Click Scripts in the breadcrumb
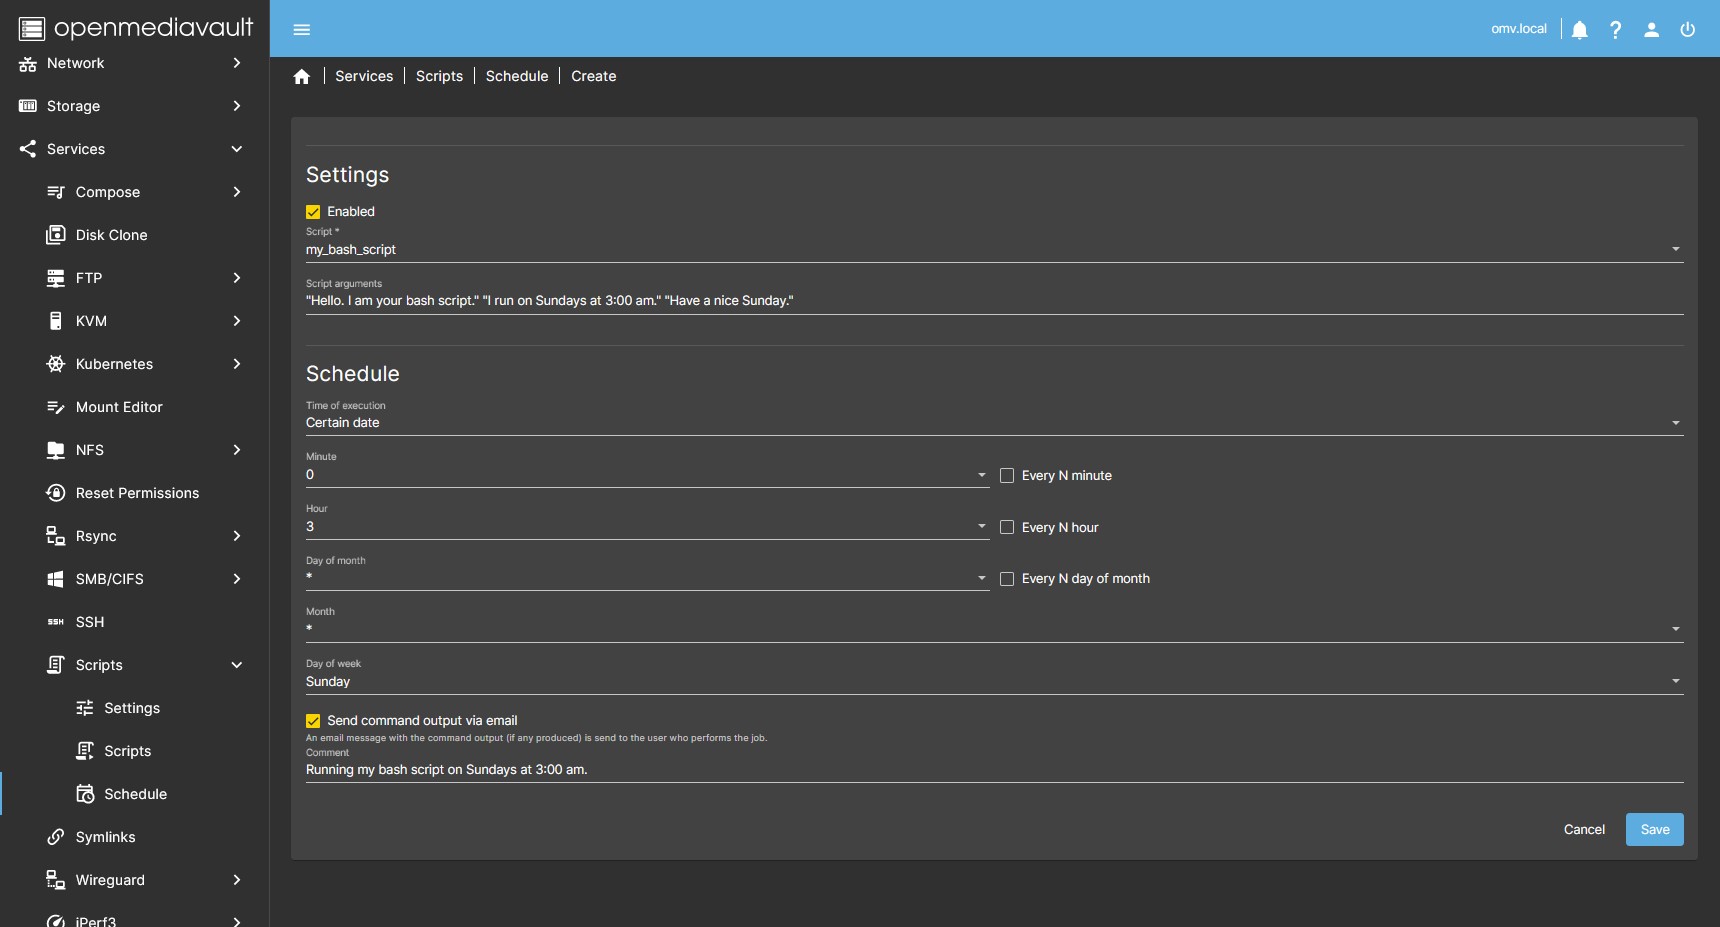This screenshot has width=1720, height=927. (439, 76)
